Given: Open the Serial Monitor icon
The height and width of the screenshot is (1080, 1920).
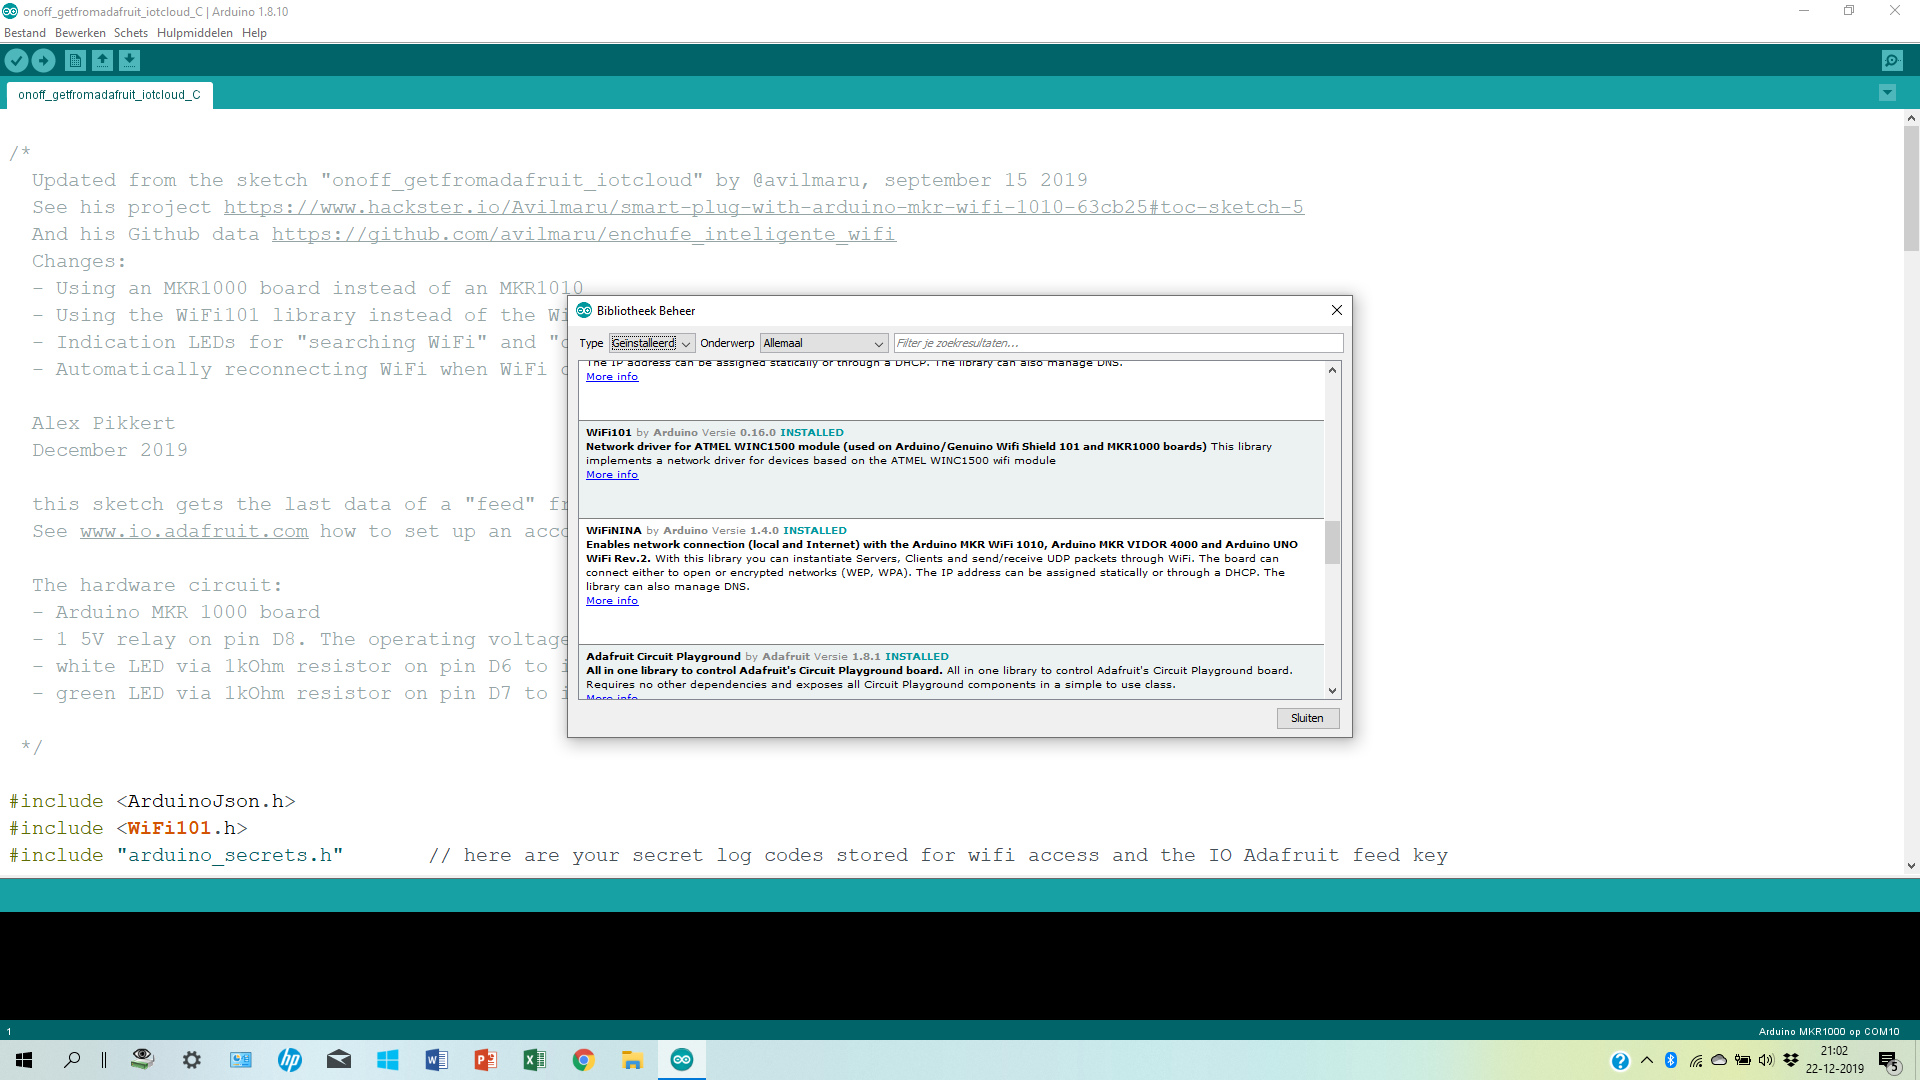Looking at the screenshot, I should click(x=1892, y=61).
